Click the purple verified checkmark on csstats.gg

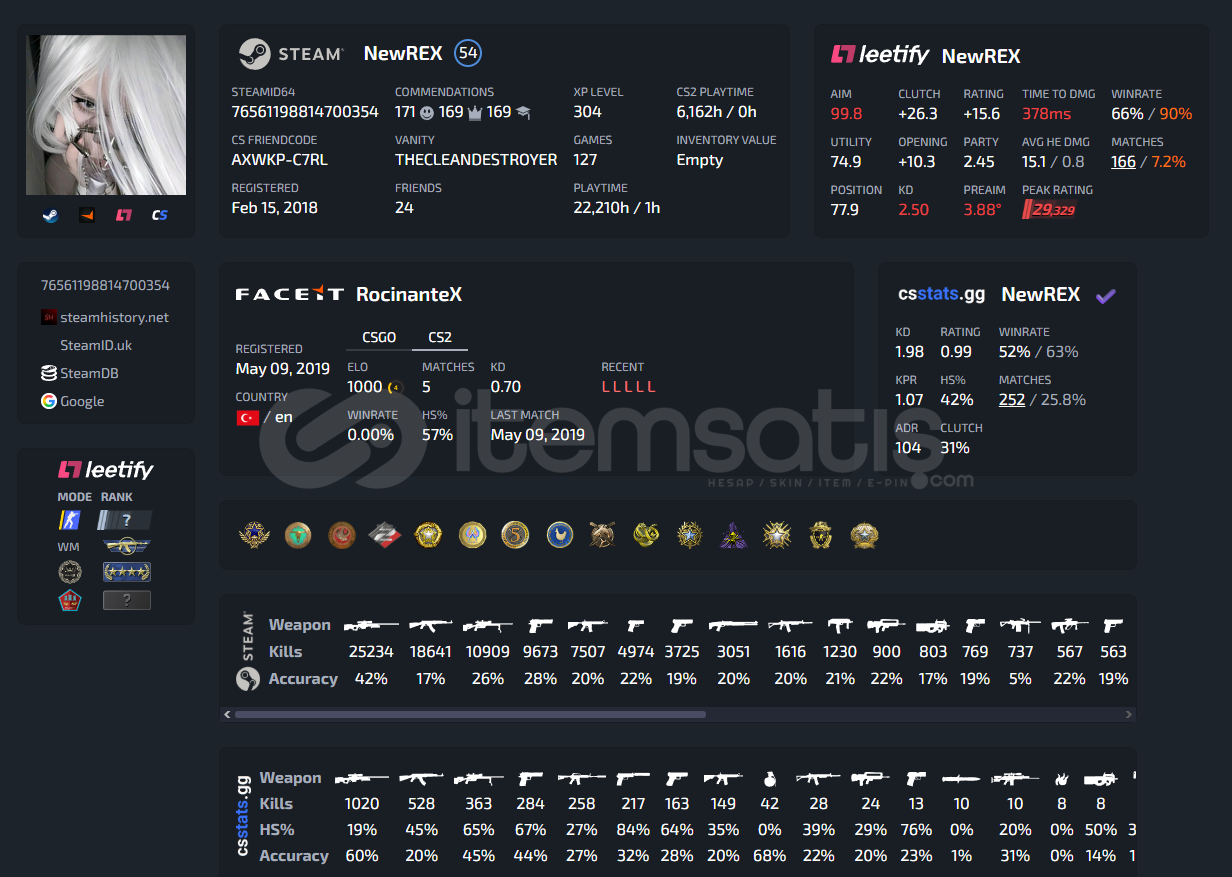point(1106,295)
